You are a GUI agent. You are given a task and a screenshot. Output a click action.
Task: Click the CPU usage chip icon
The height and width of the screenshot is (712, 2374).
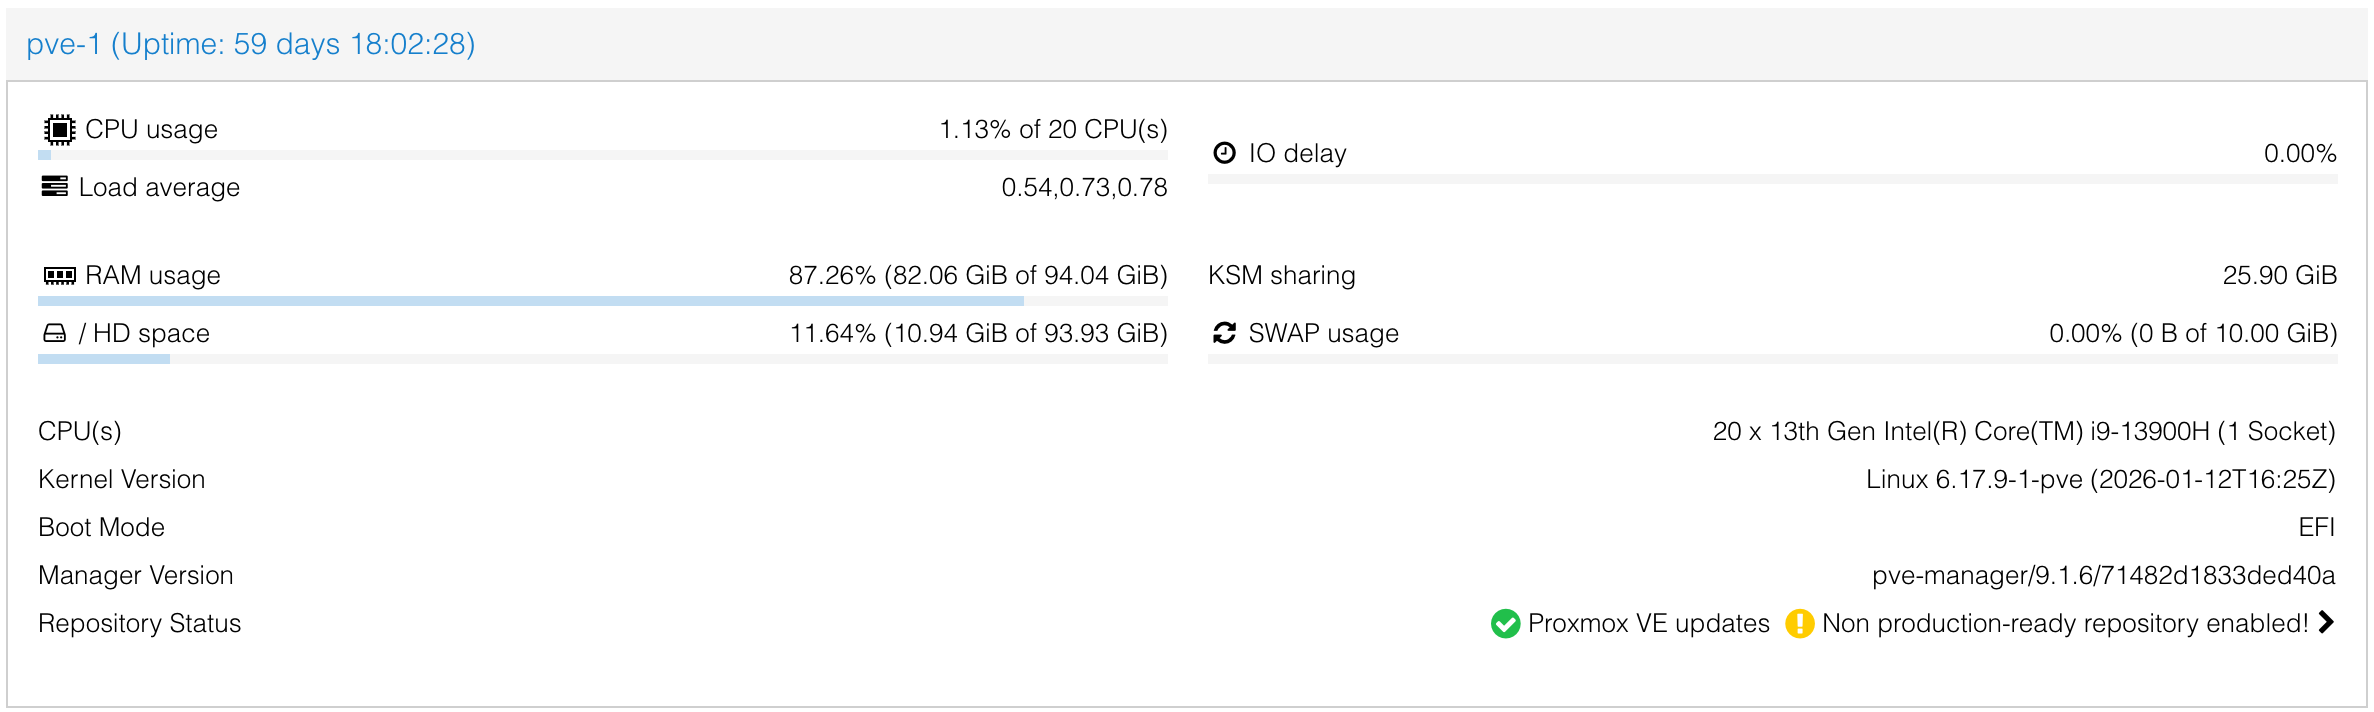click(x=59, y=129)
